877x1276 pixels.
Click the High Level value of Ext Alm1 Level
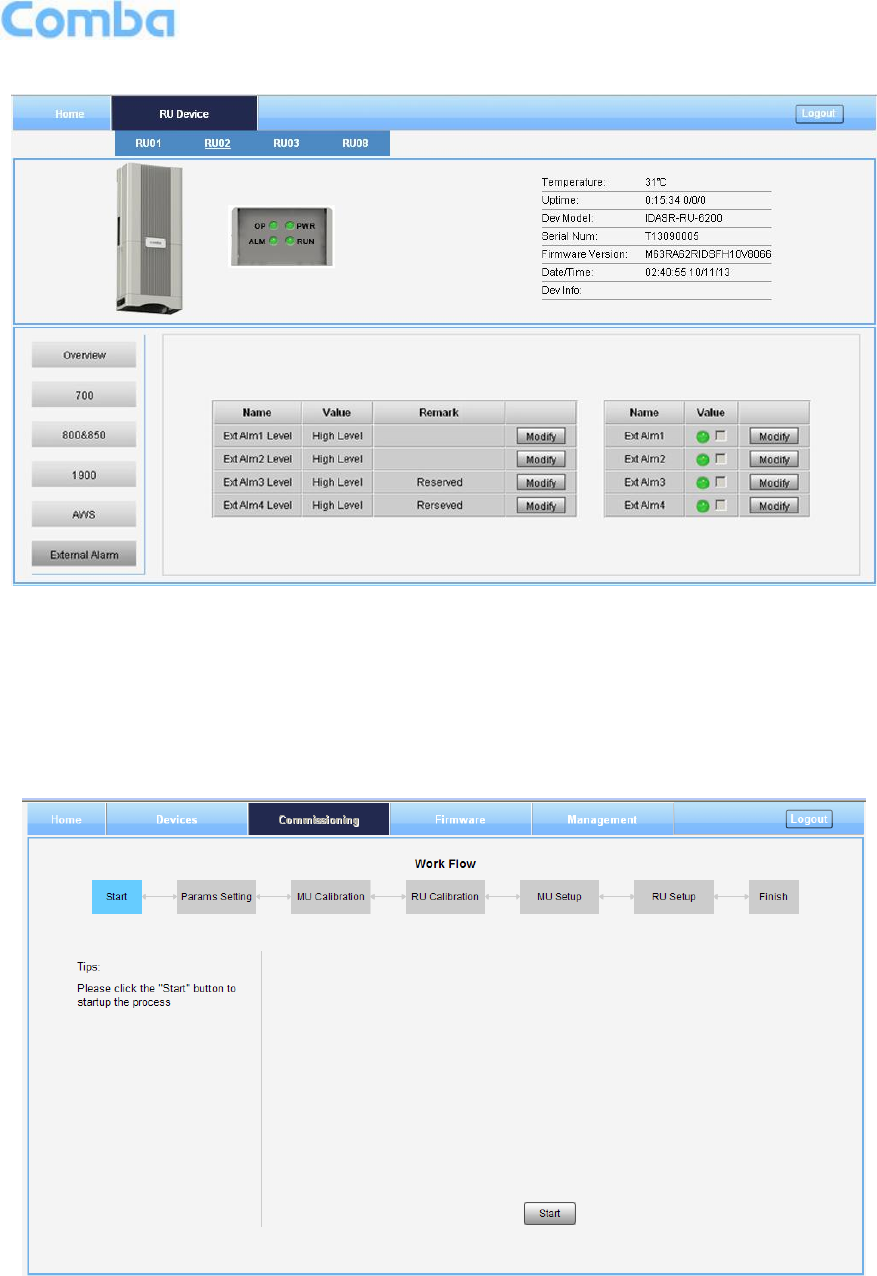337,436
